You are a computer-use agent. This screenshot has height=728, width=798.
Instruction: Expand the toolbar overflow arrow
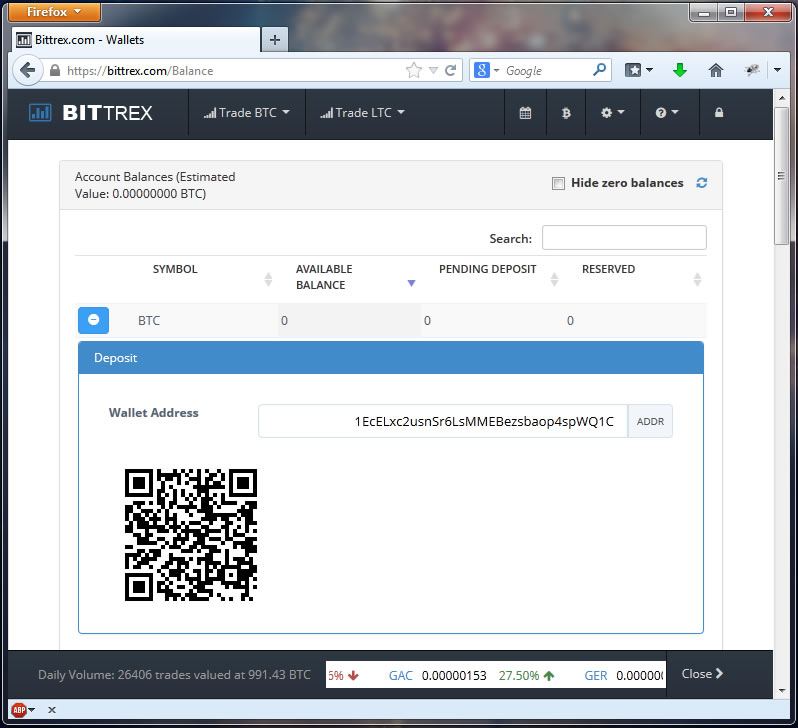tap(777, 70)
